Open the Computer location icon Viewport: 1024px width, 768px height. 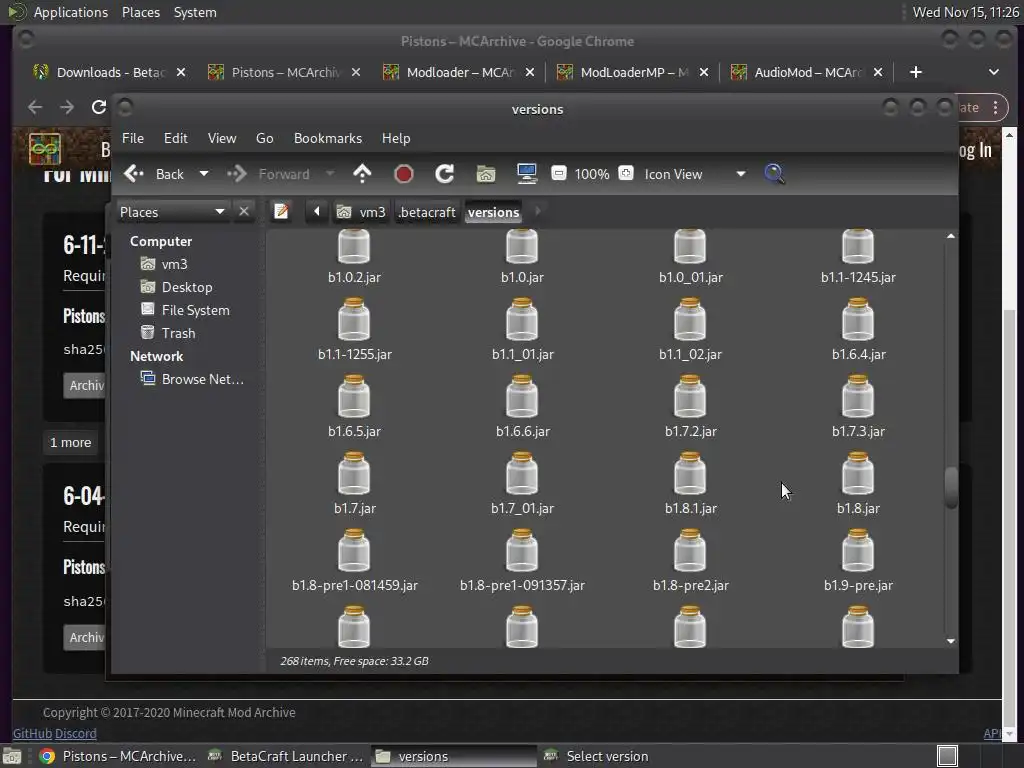[x=527, y=174]
